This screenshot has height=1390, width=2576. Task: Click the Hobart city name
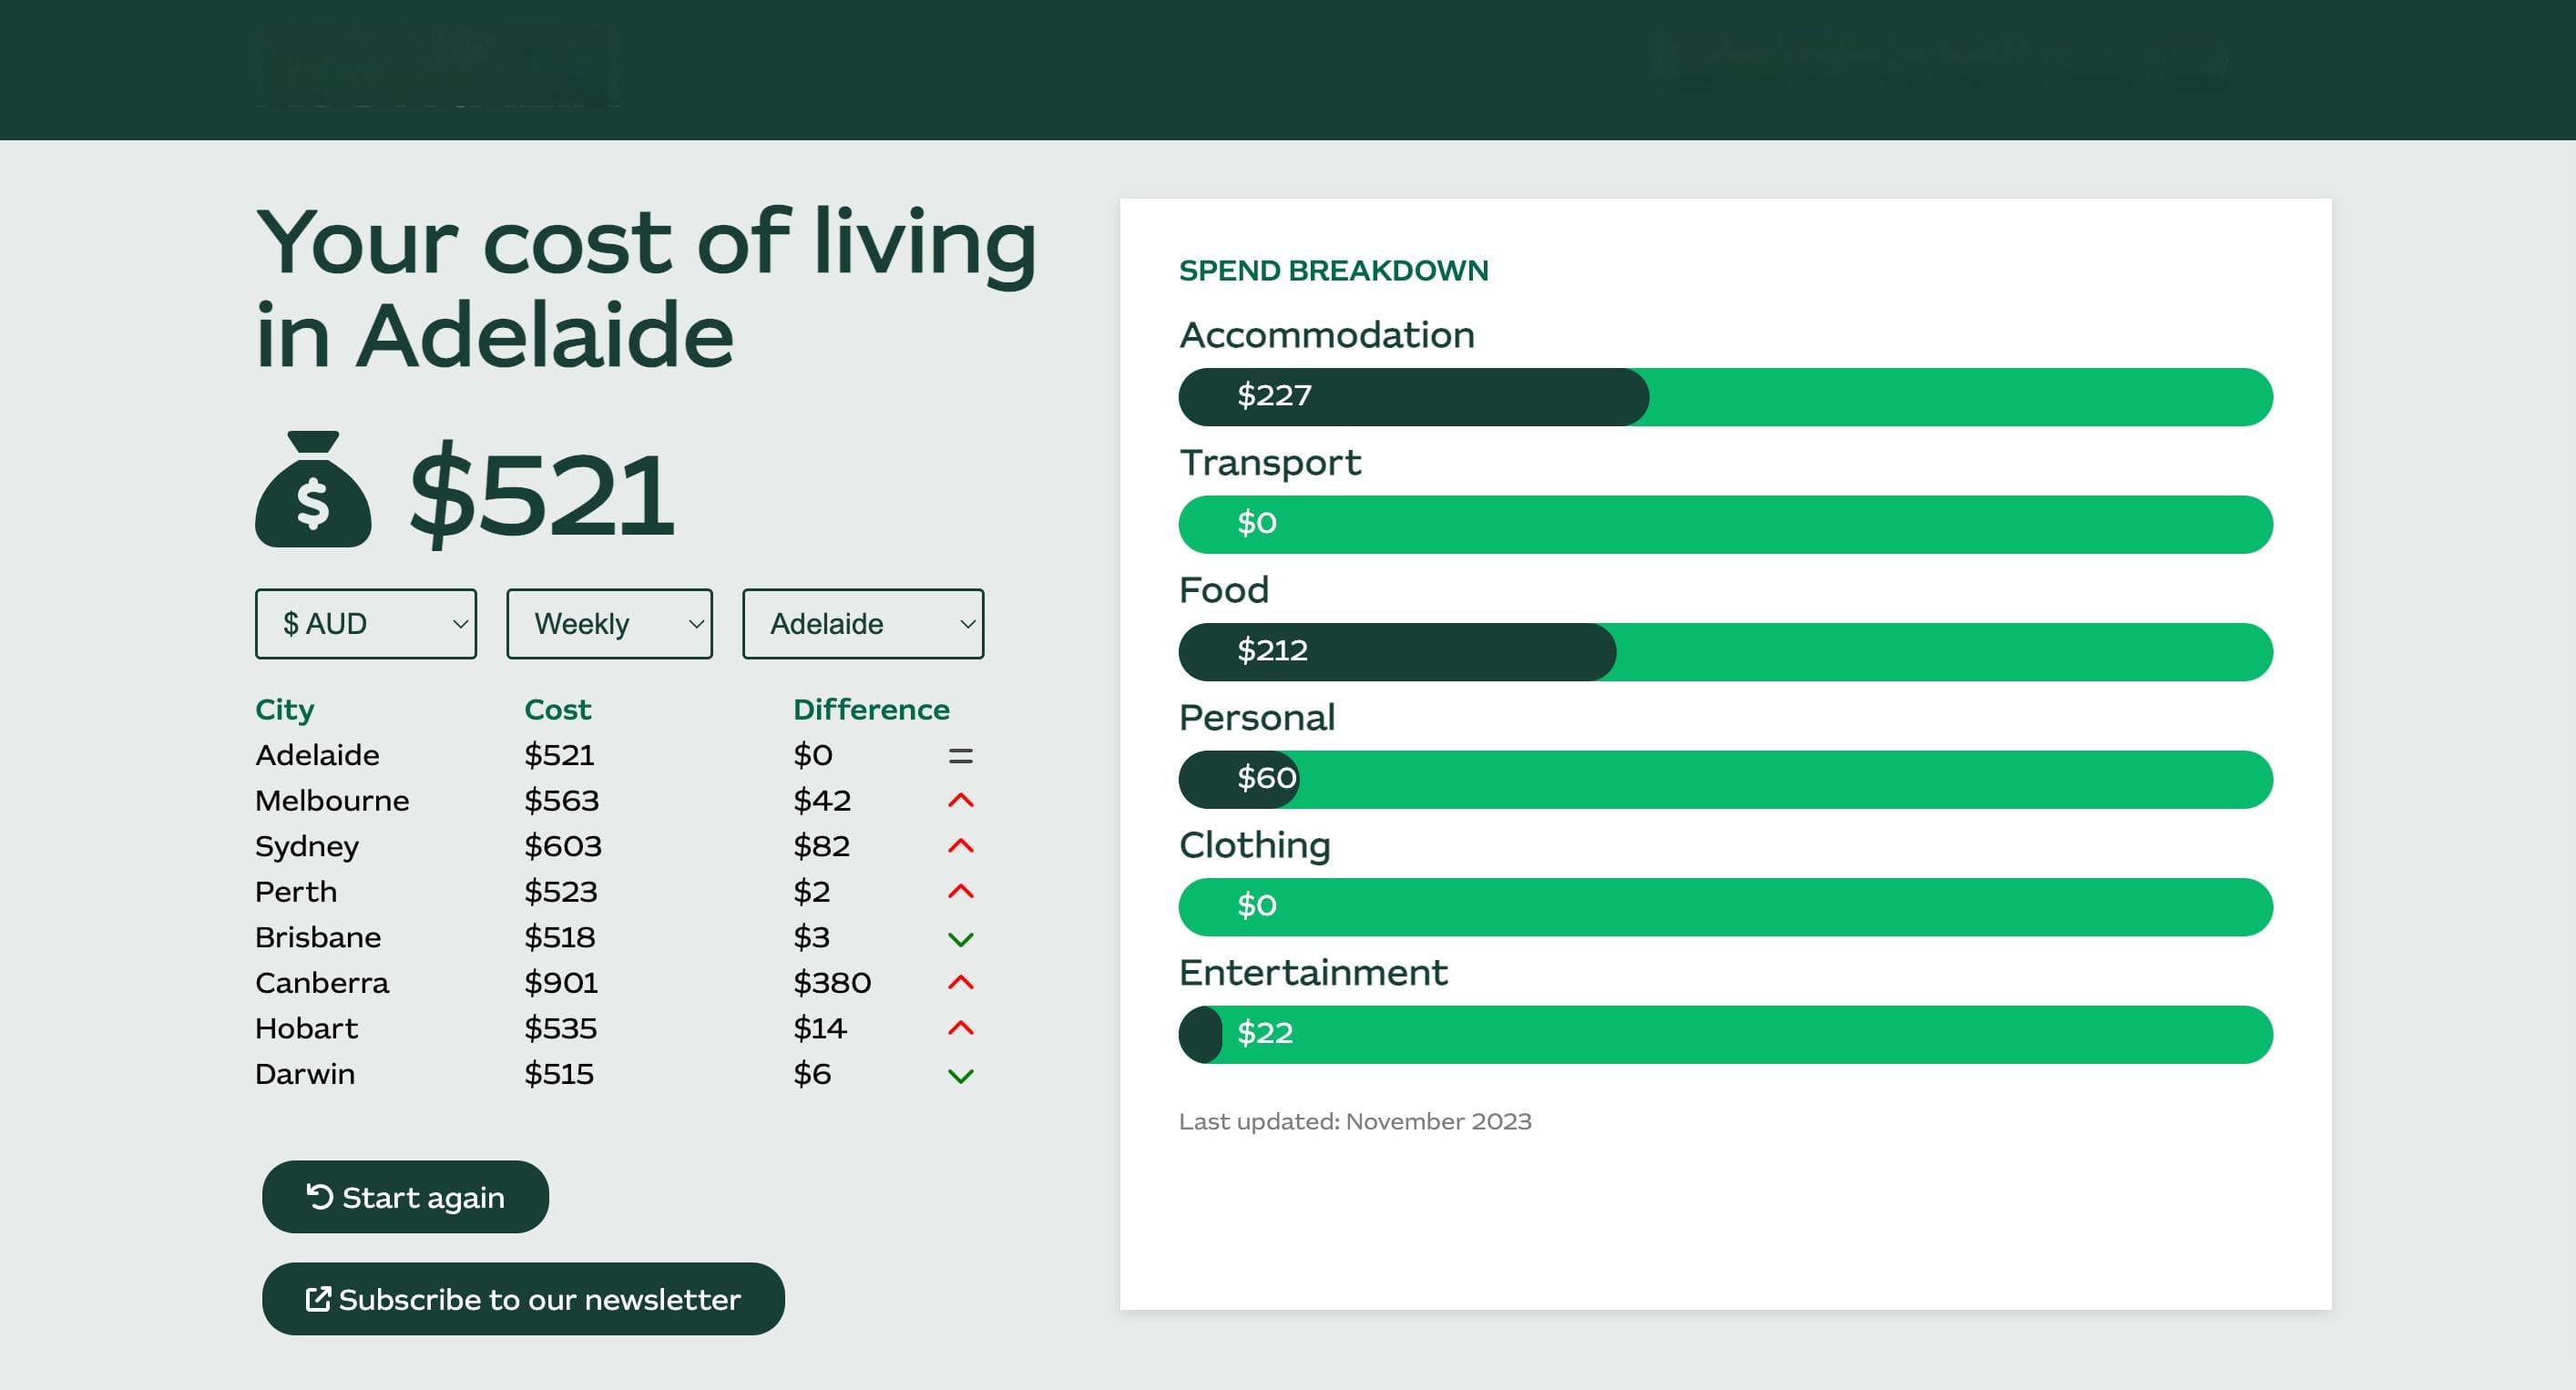[x=306, y=1029]
